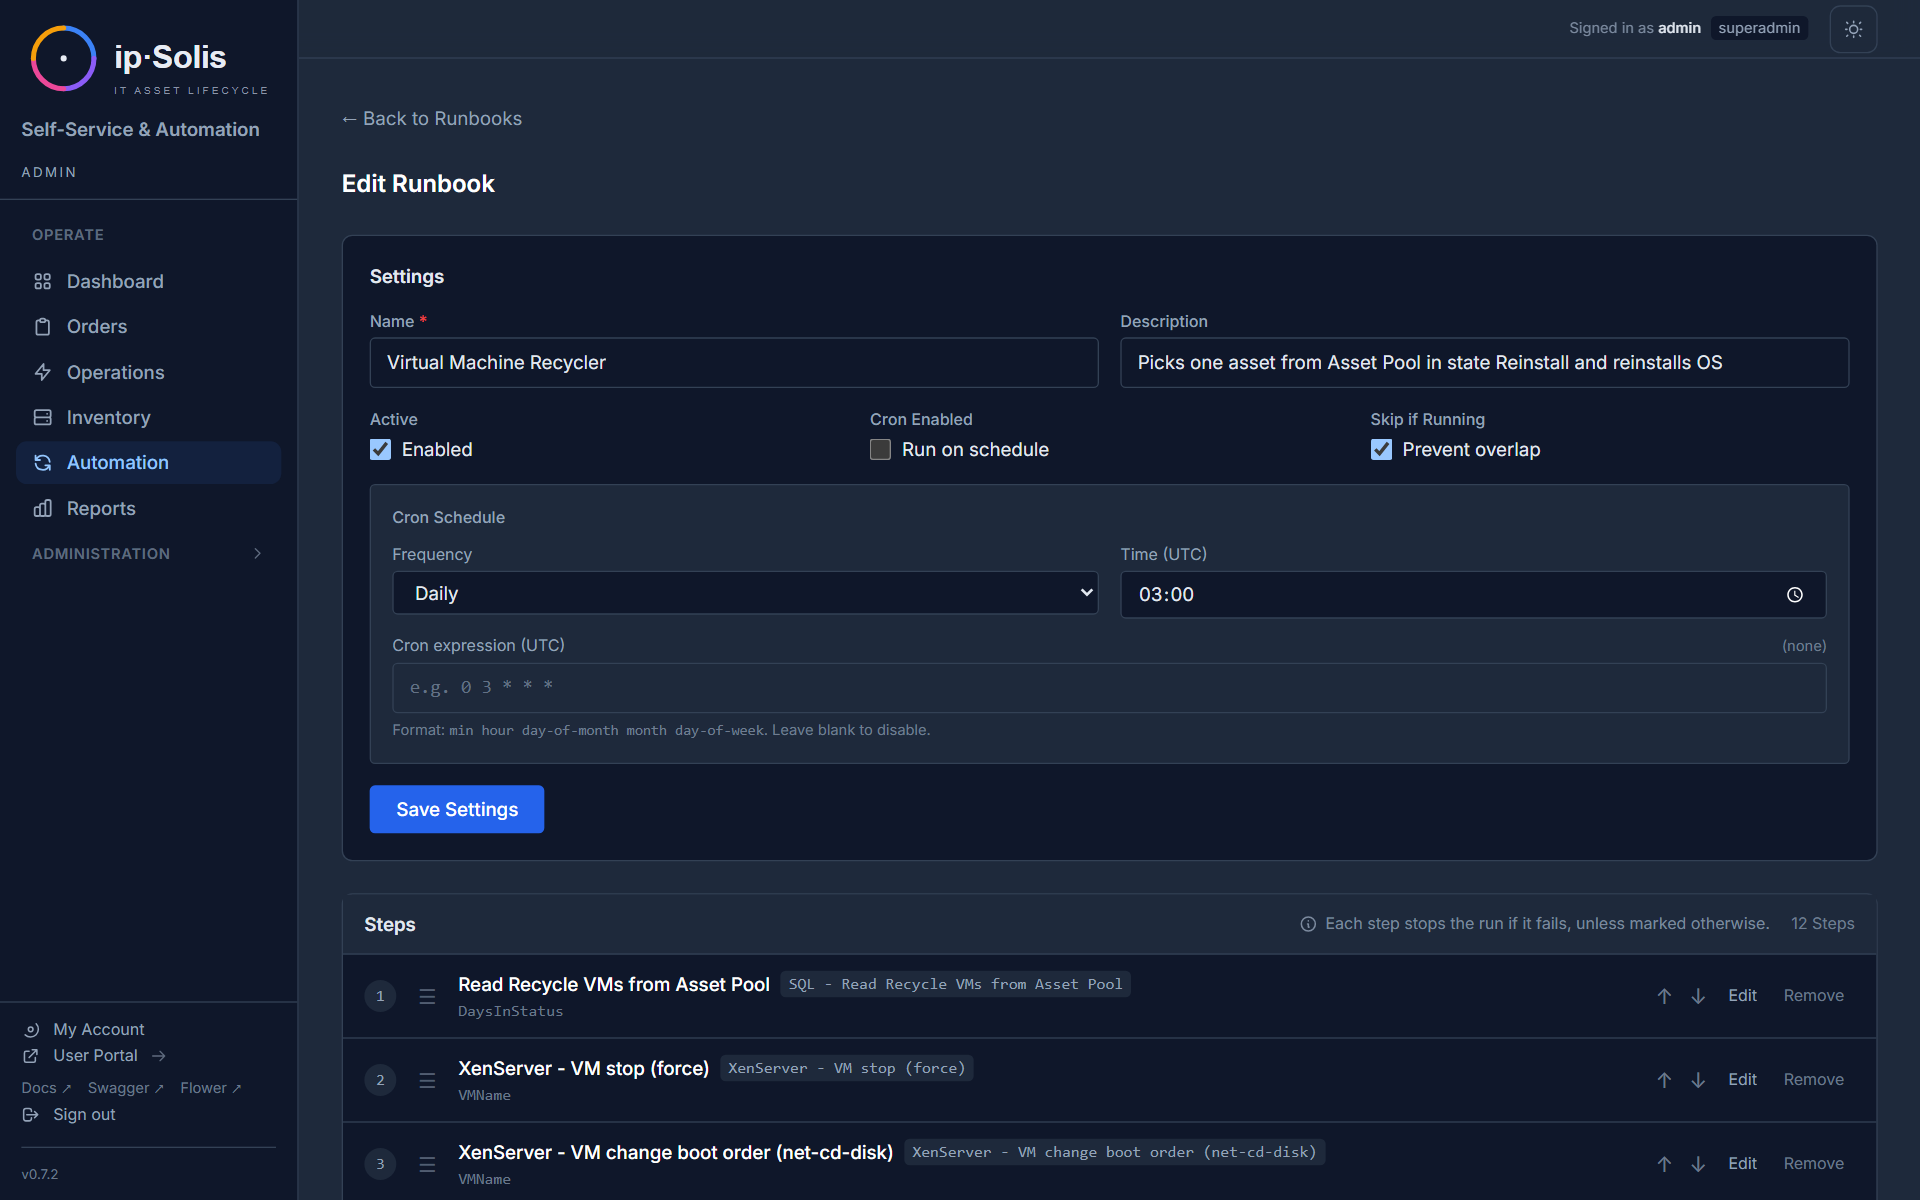Open the Swagger external link
This screenshot has width=1920, height=1200.
pyautogui.click(x=125, y=1088)
